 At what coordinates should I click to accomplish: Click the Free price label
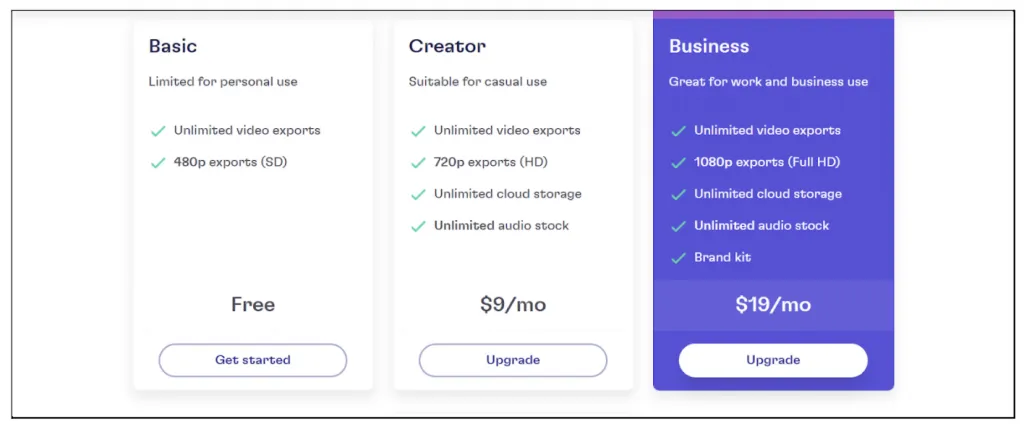(252, 305)
